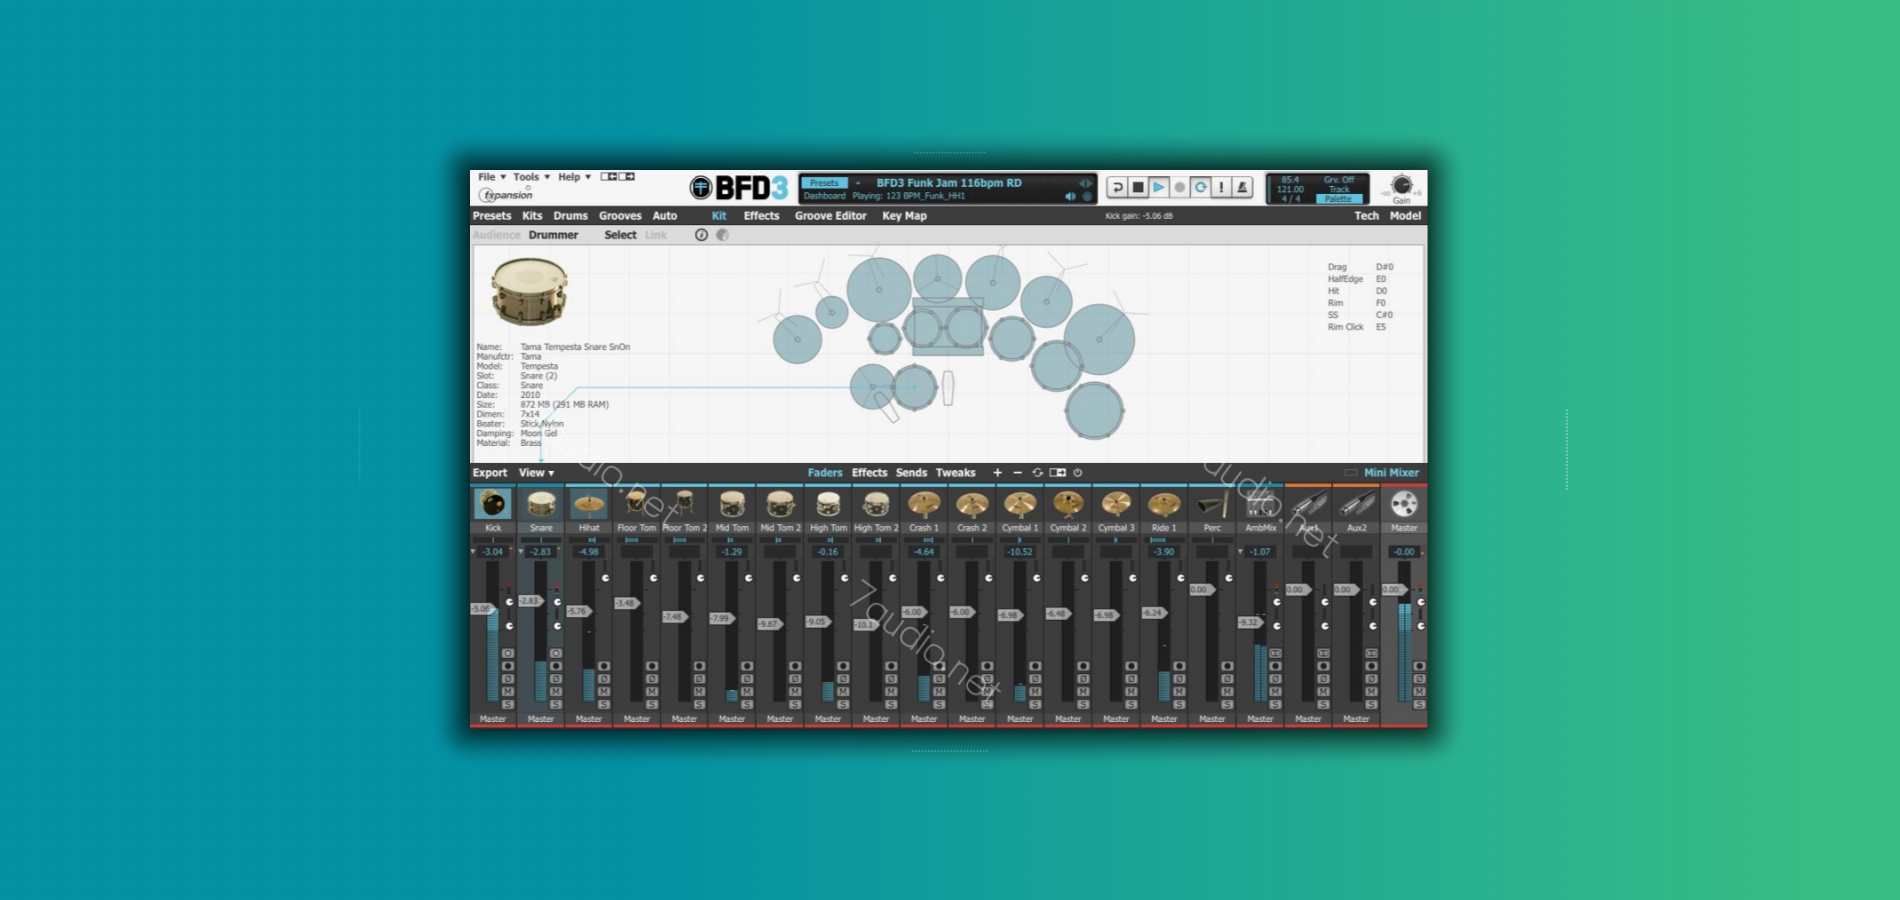Switch to the Groove Editor tab

831,216
